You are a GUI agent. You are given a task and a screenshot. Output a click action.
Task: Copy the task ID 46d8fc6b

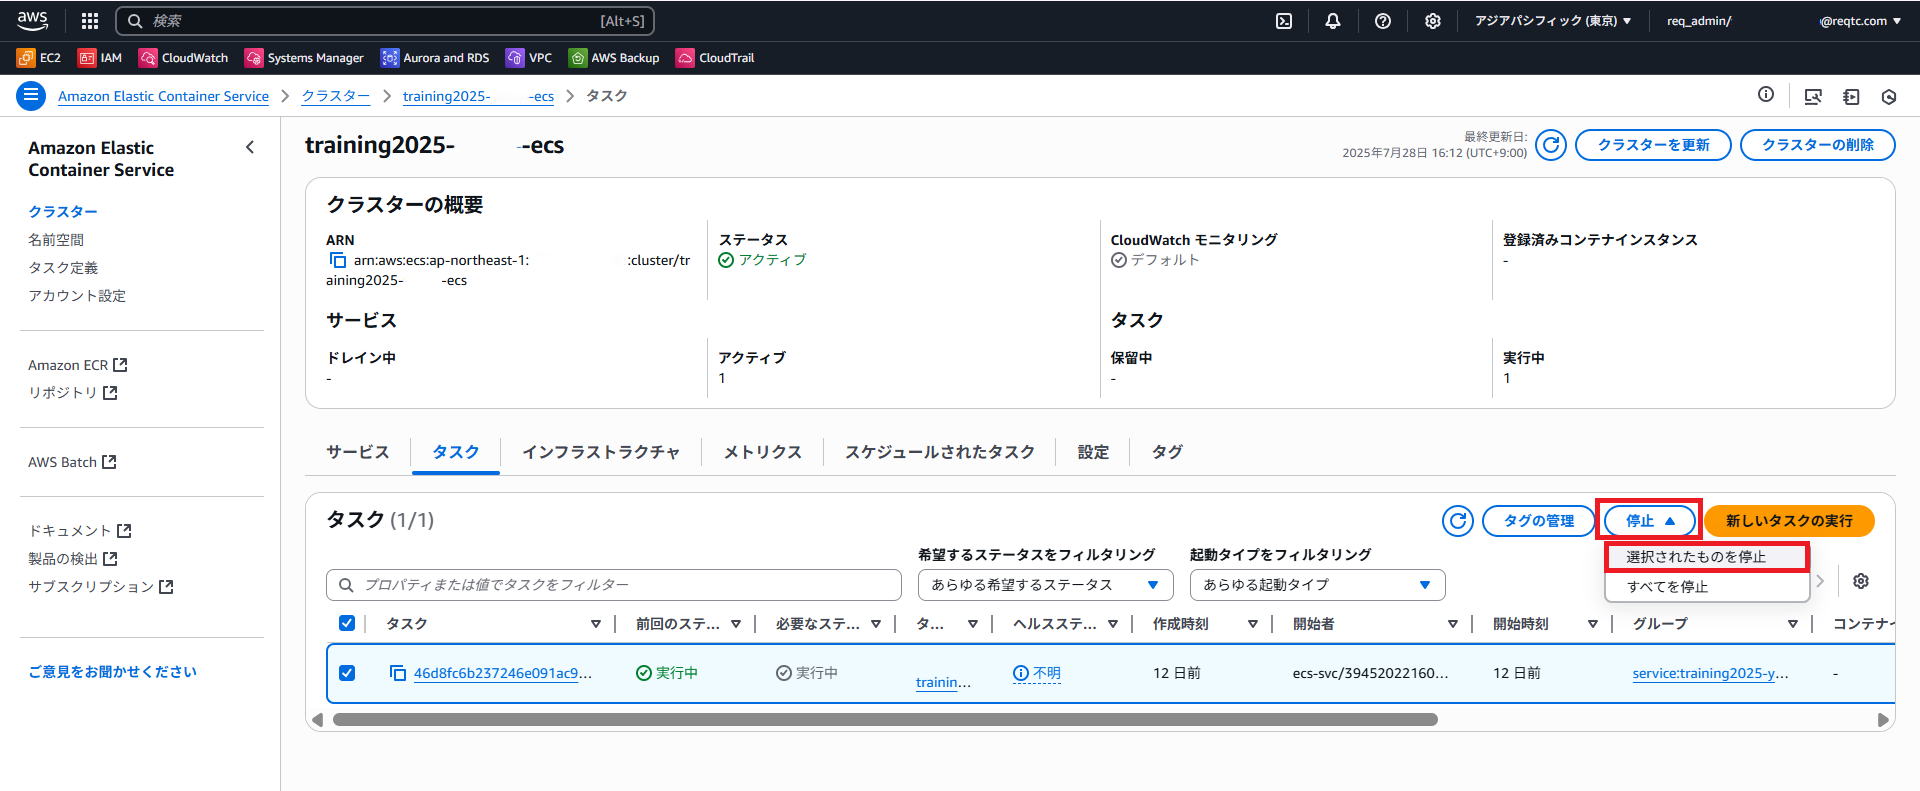pyautogui.click(x=398, y=673)
